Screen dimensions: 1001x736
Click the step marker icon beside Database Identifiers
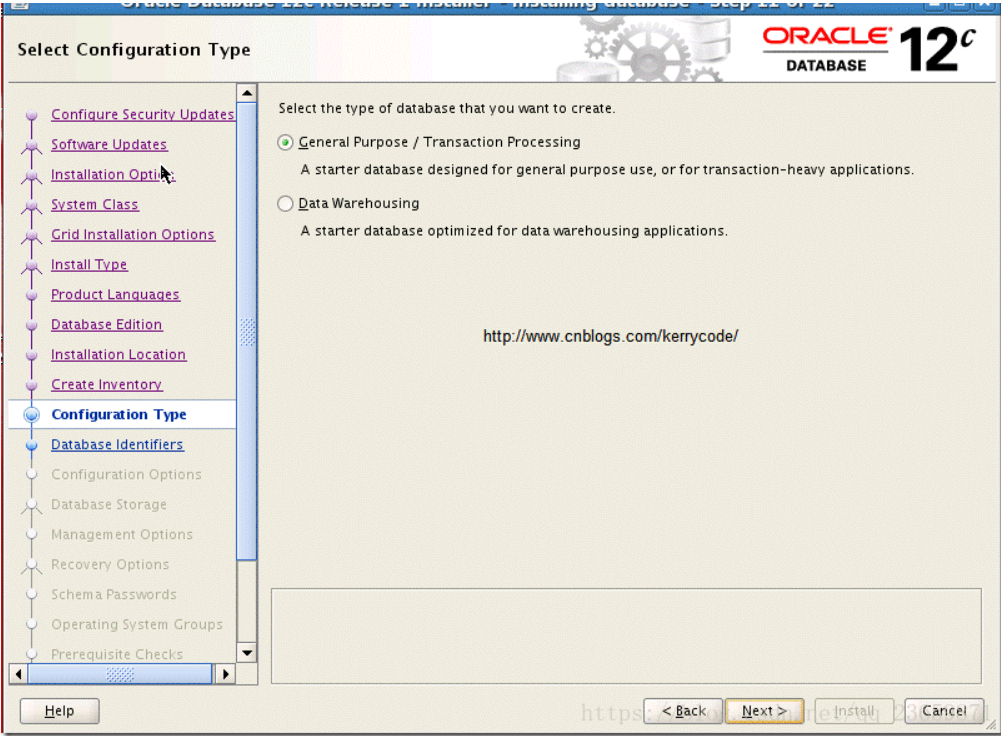click(31, 445)
